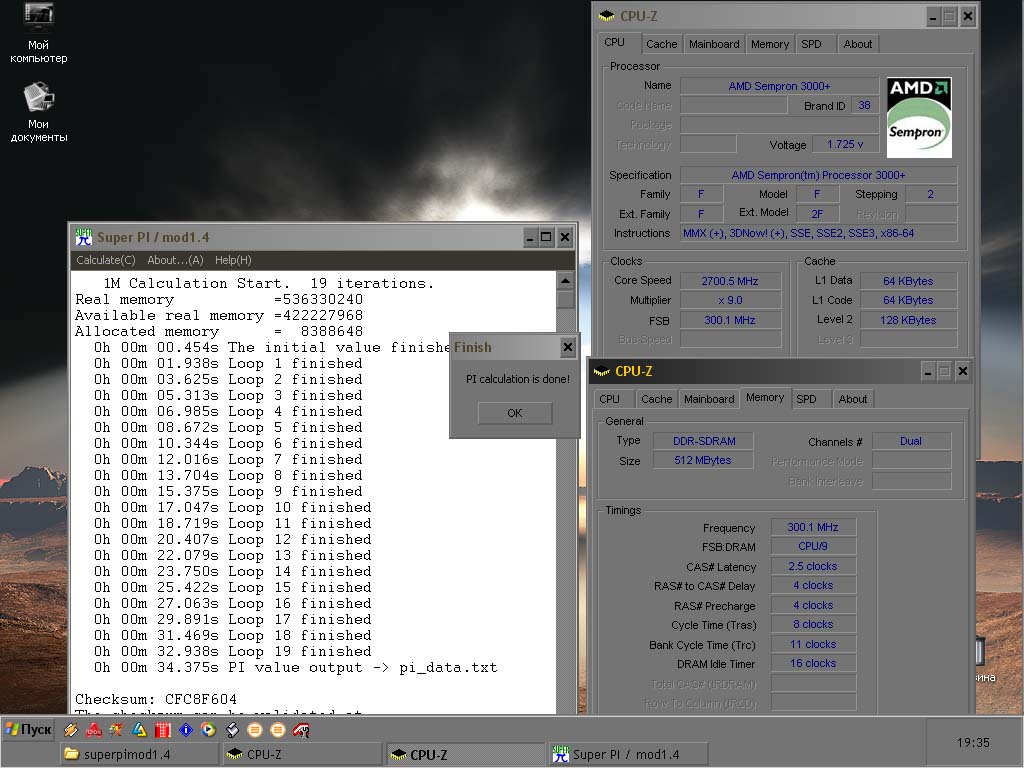Click the DRAM Idle Timer value 16 clocks
The image size is (1024, 768).
(x=812, y=664)
